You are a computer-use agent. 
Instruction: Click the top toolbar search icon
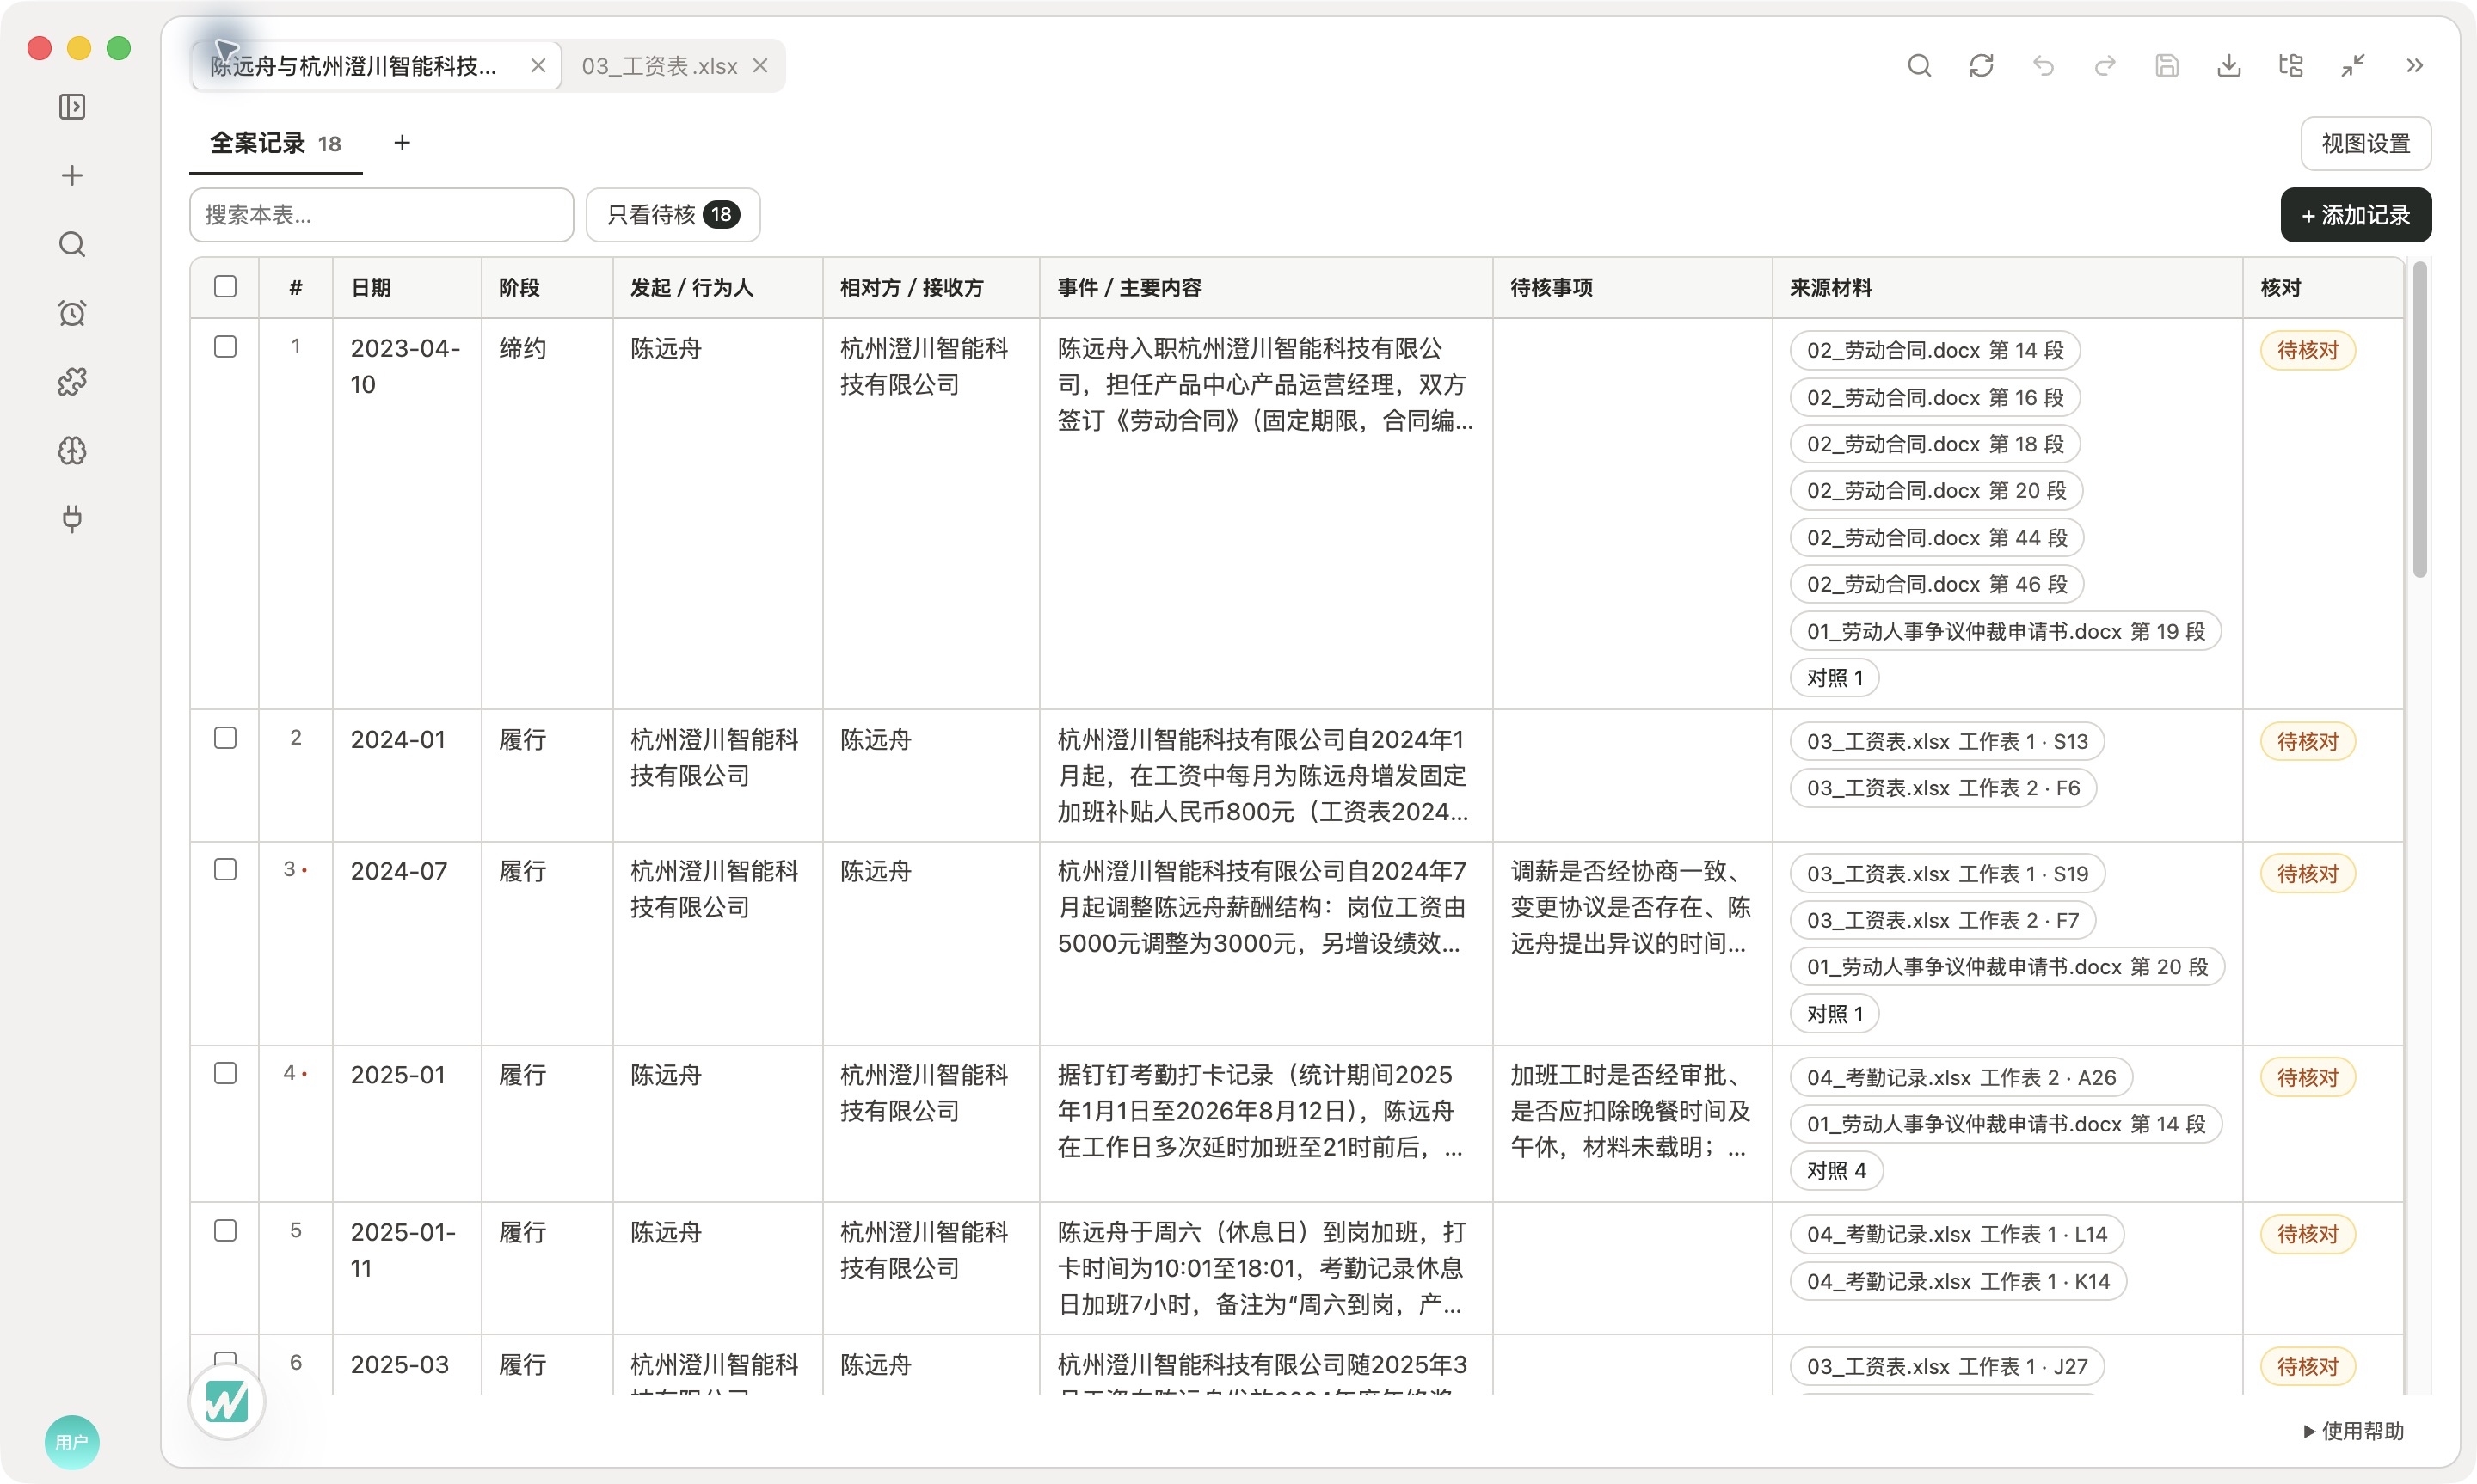point(1919,66)
